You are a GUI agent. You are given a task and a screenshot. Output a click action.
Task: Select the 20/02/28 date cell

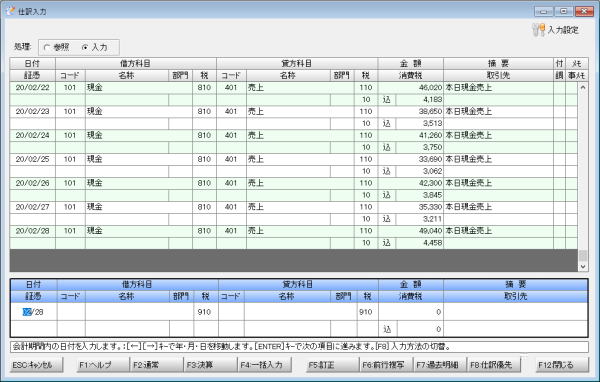[x=33, y=231]
